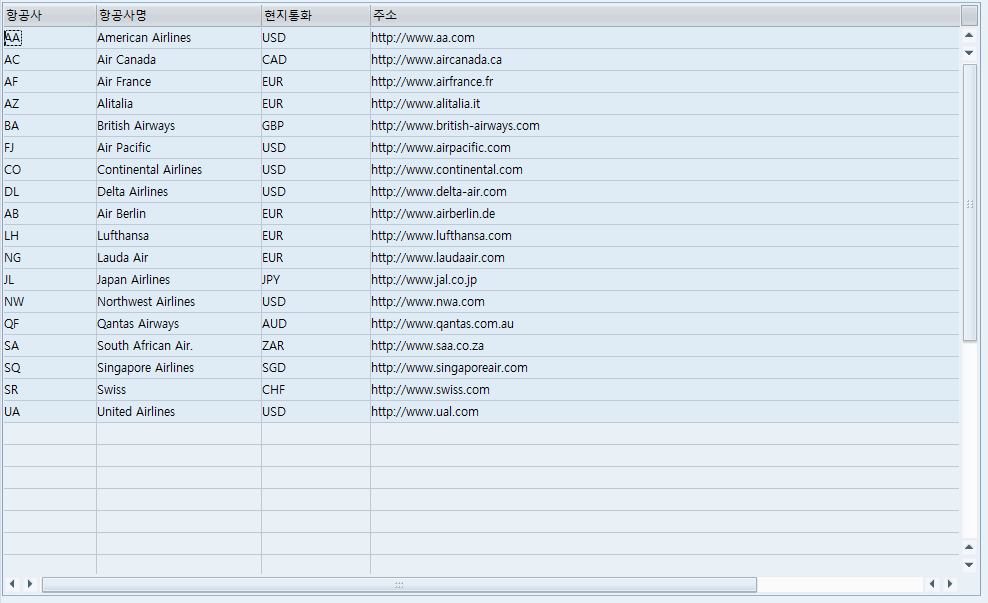Image resolution: width=988 pixels, height=603 pixels.
Task: Click http://www.airfrance.fr address cell
Action: 665,82
